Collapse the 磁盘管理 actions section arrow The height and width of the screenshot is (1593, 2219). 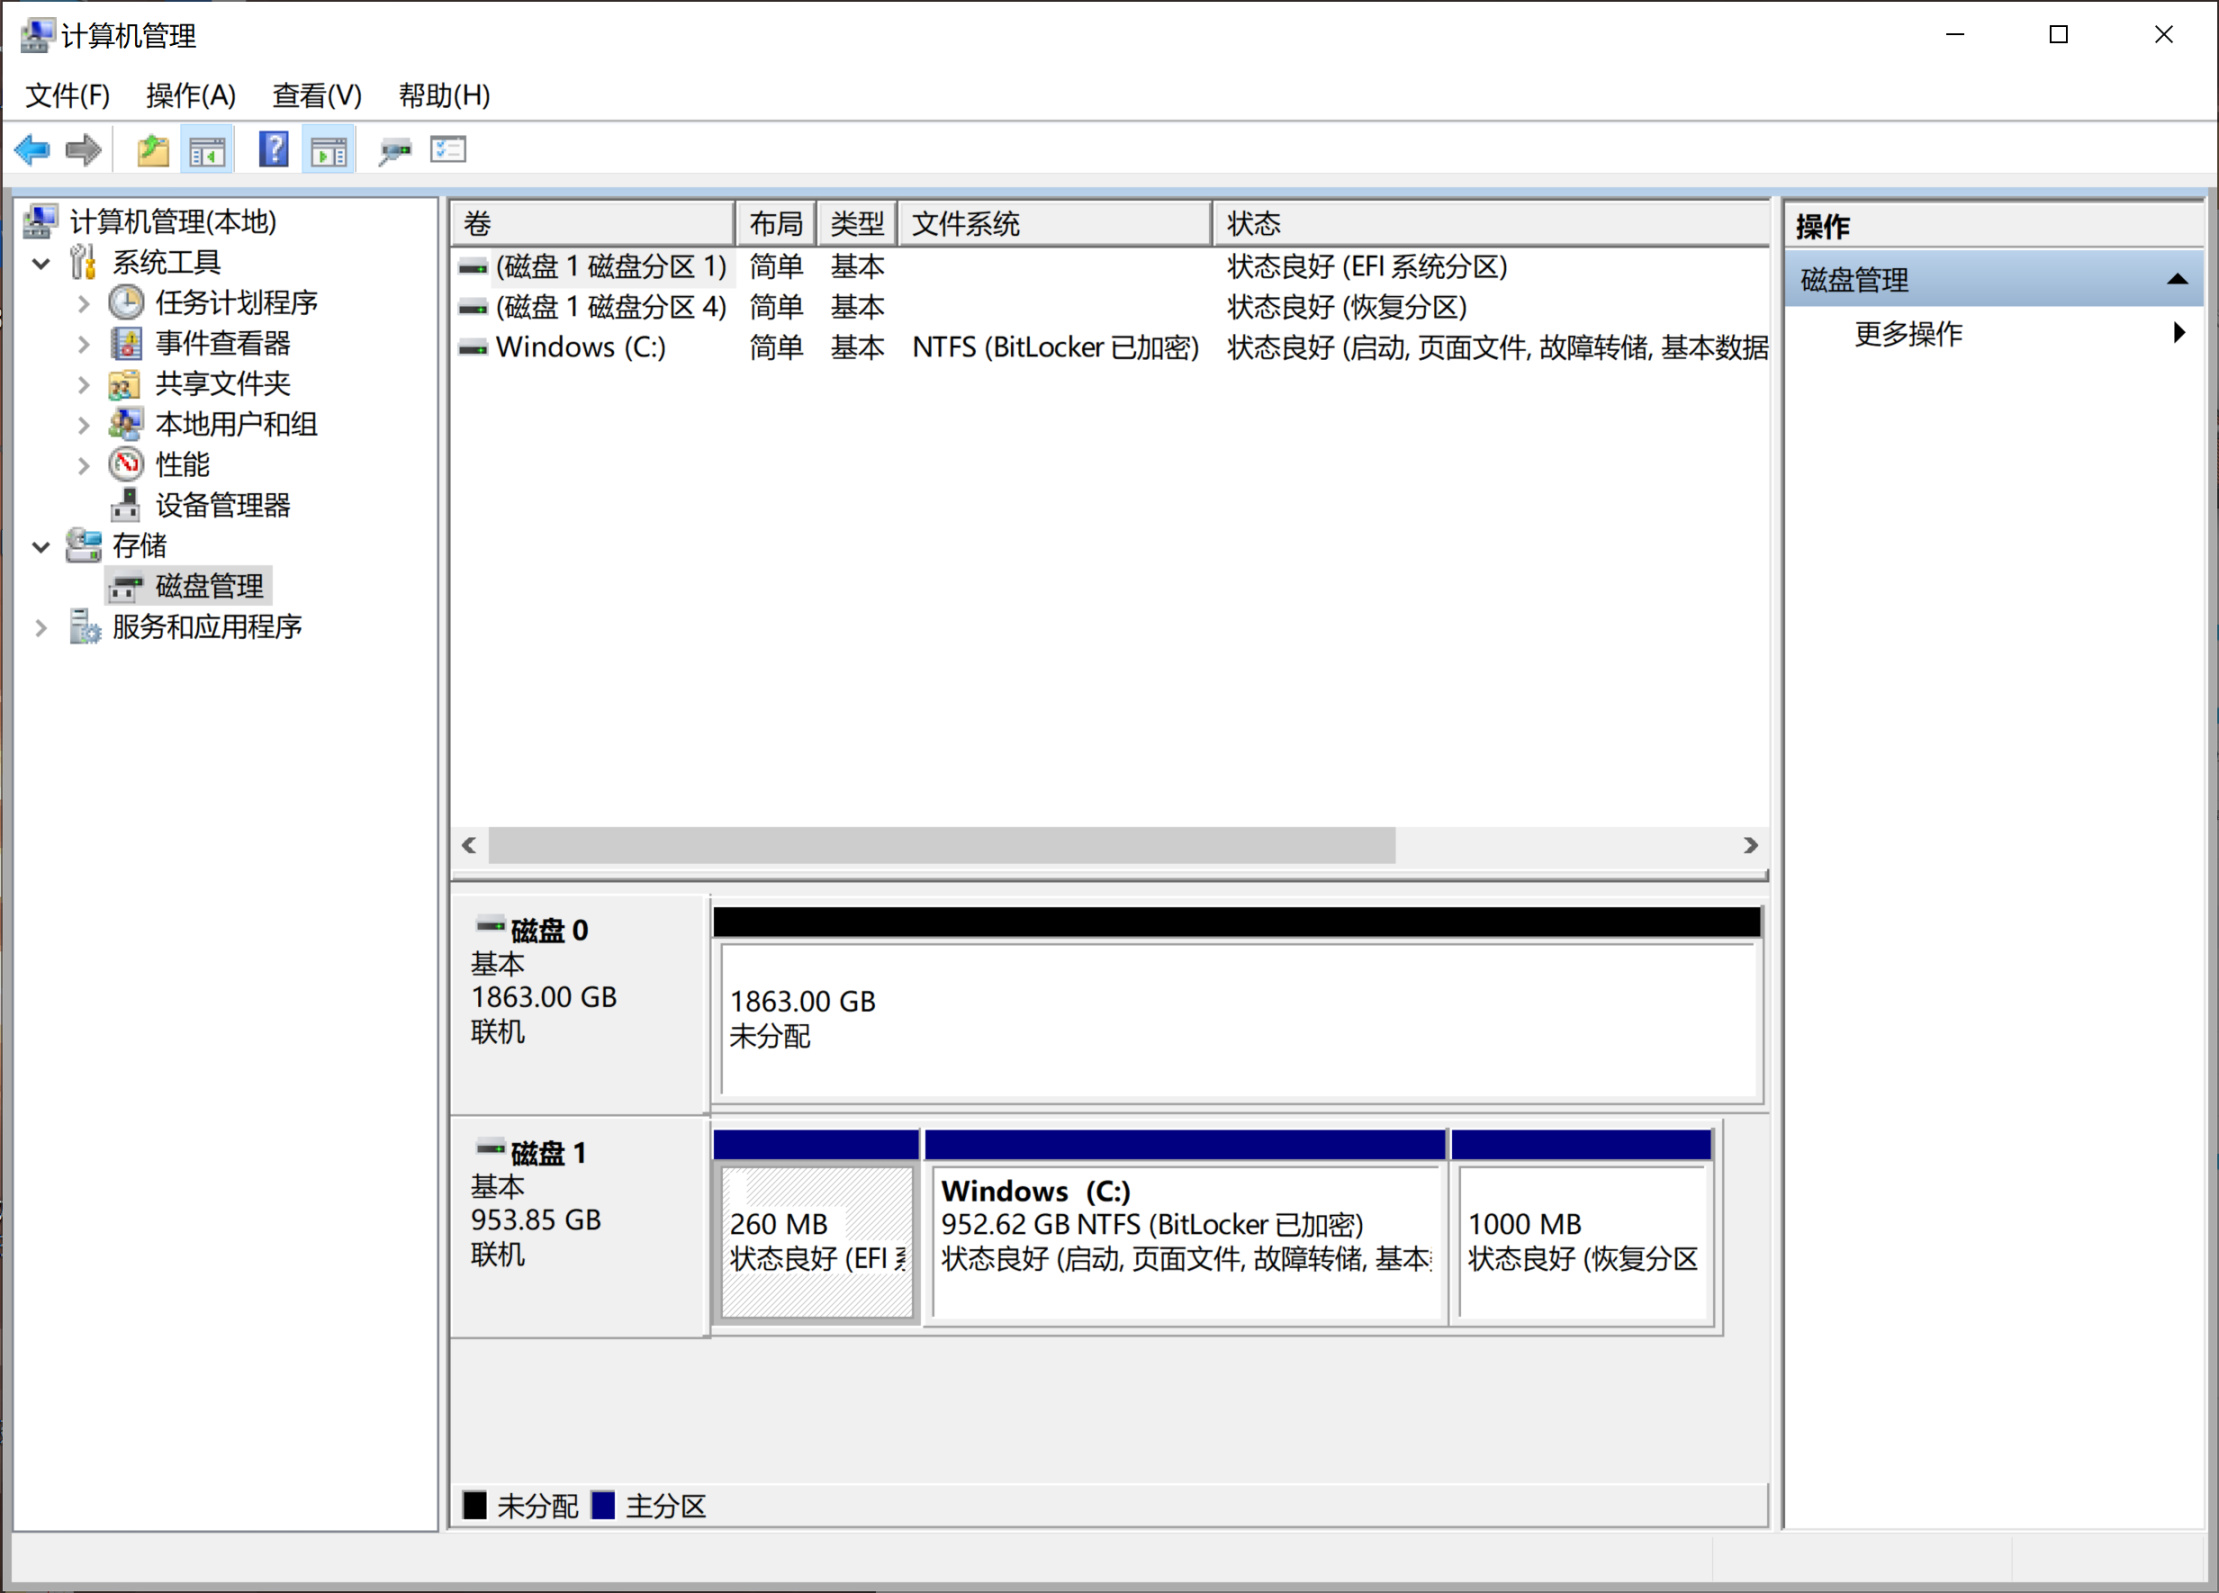coord(2176,280)
